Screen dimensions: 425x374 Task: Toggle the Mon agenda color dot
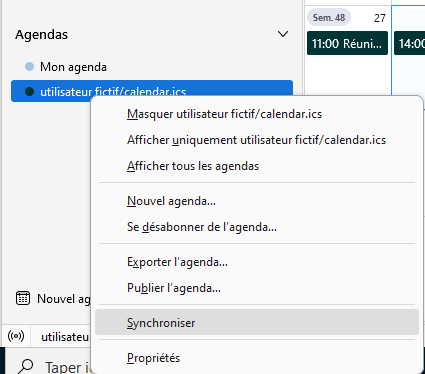tap(30, 66)
